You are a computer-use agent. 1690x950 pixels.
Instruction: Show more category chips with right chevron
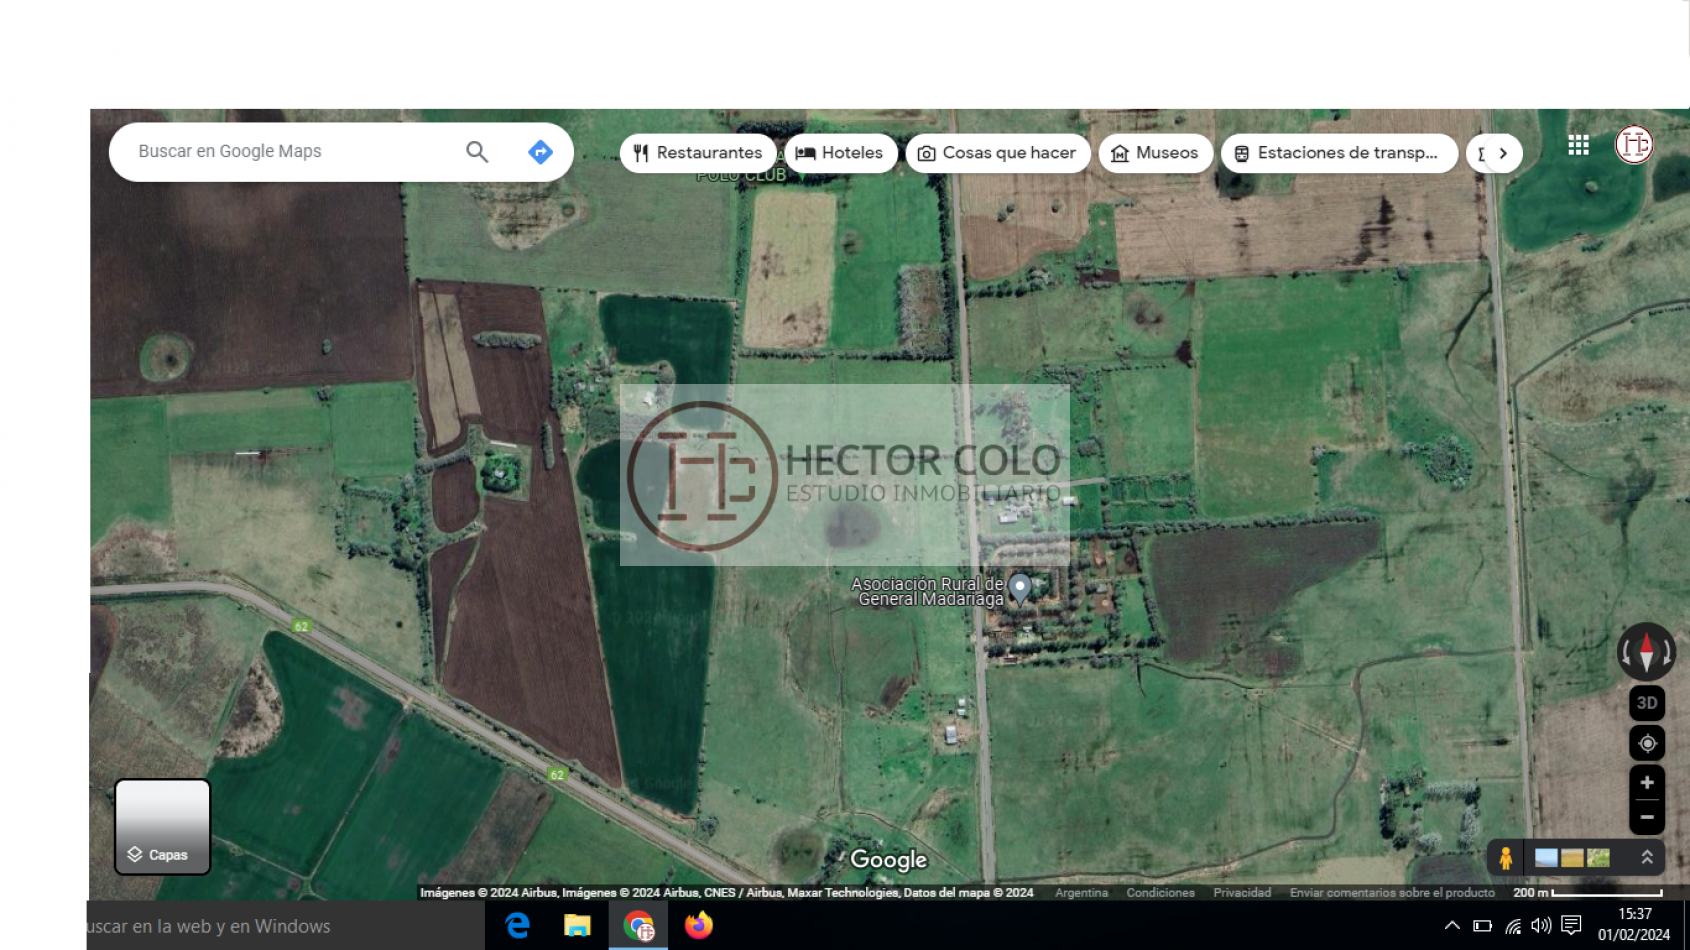click(1503, 153)
